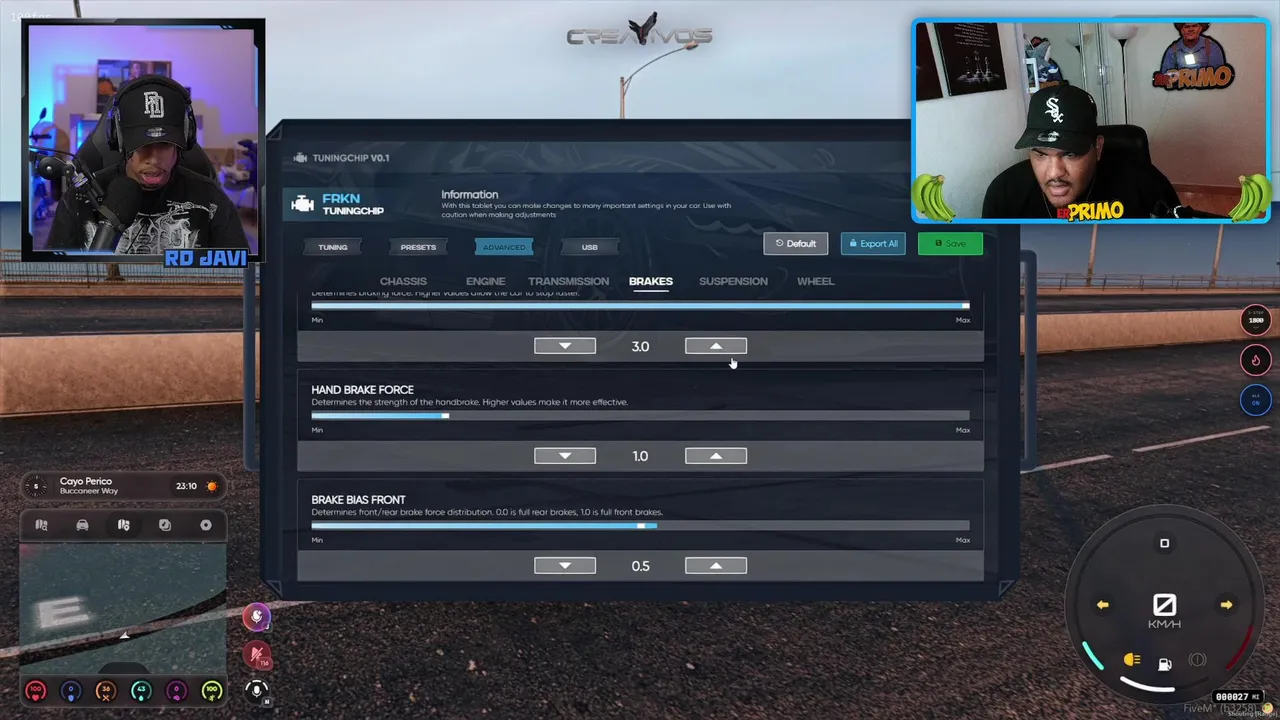Decrease Brake Bias Front value
Viewport: 1280px width, 720px height.
pos(565,566)
